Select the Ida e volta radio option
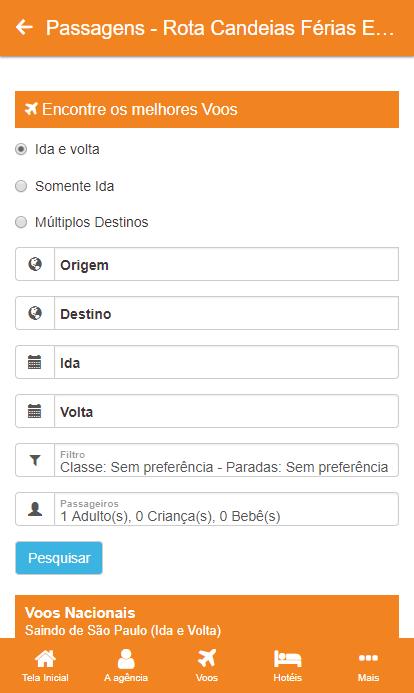 21,149
